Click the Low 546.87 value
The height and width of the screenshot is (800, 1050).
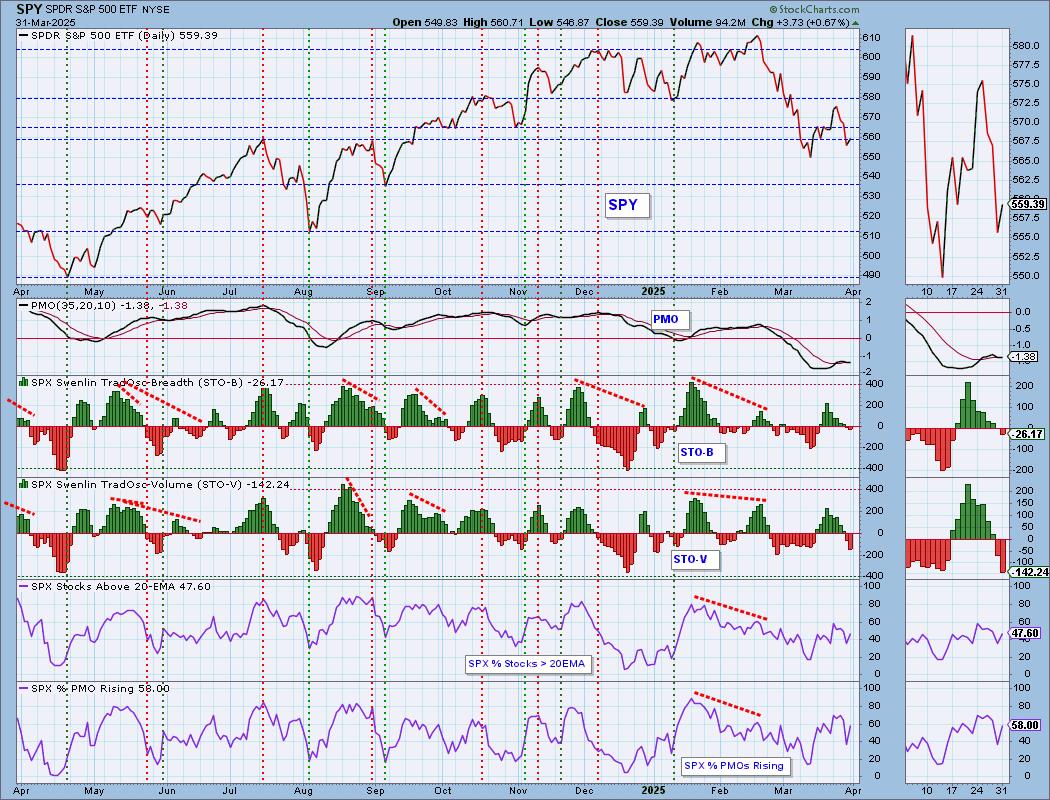[x=558, y=22]
